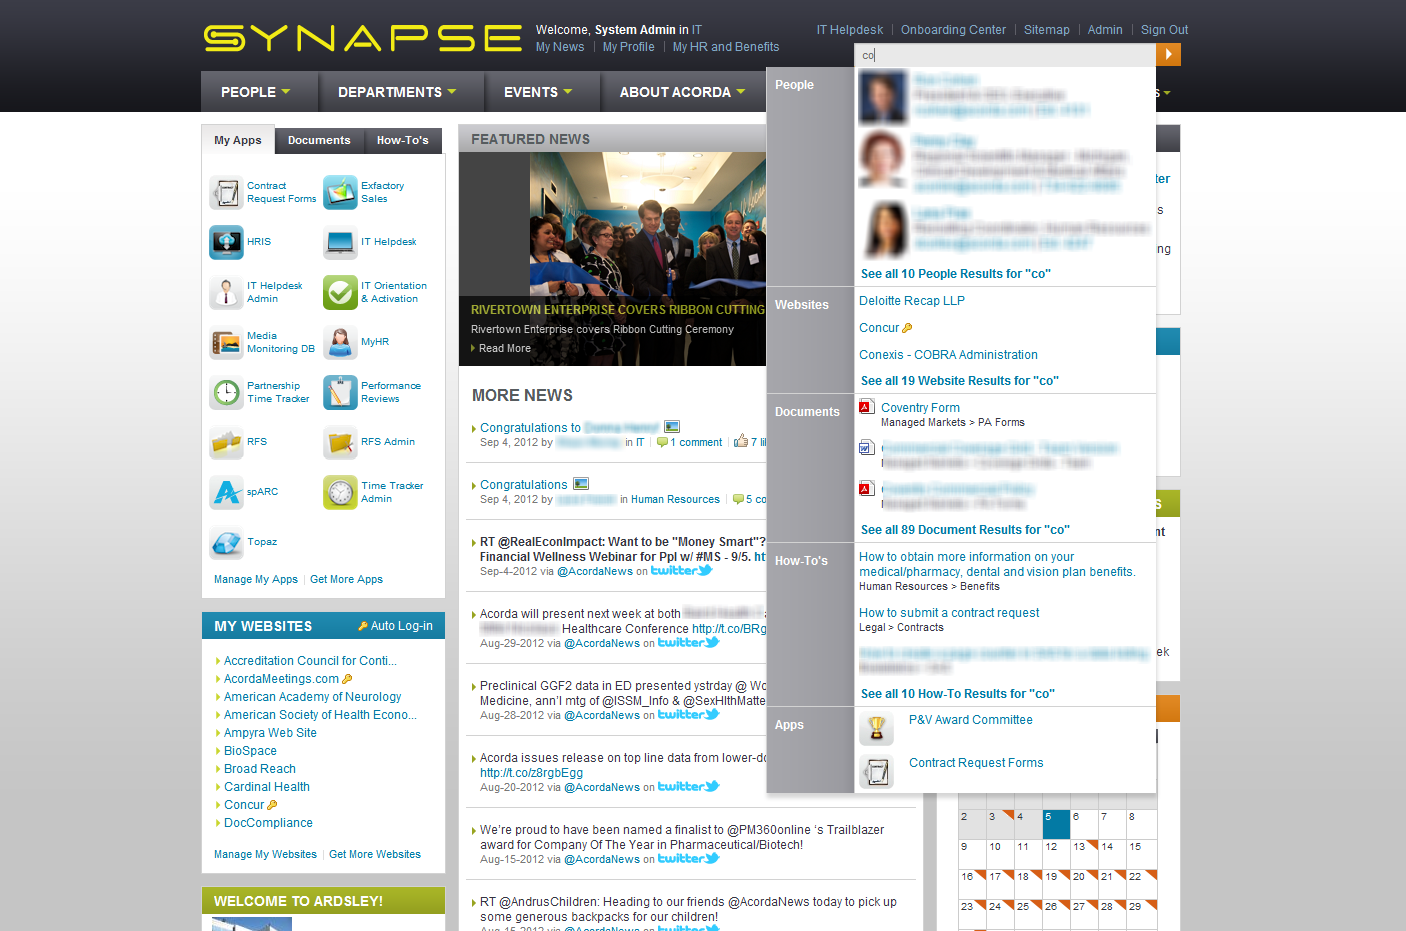Launch the Topaz app icon
The width and height of the screenshot is (1406, 931).
(226, 543)
